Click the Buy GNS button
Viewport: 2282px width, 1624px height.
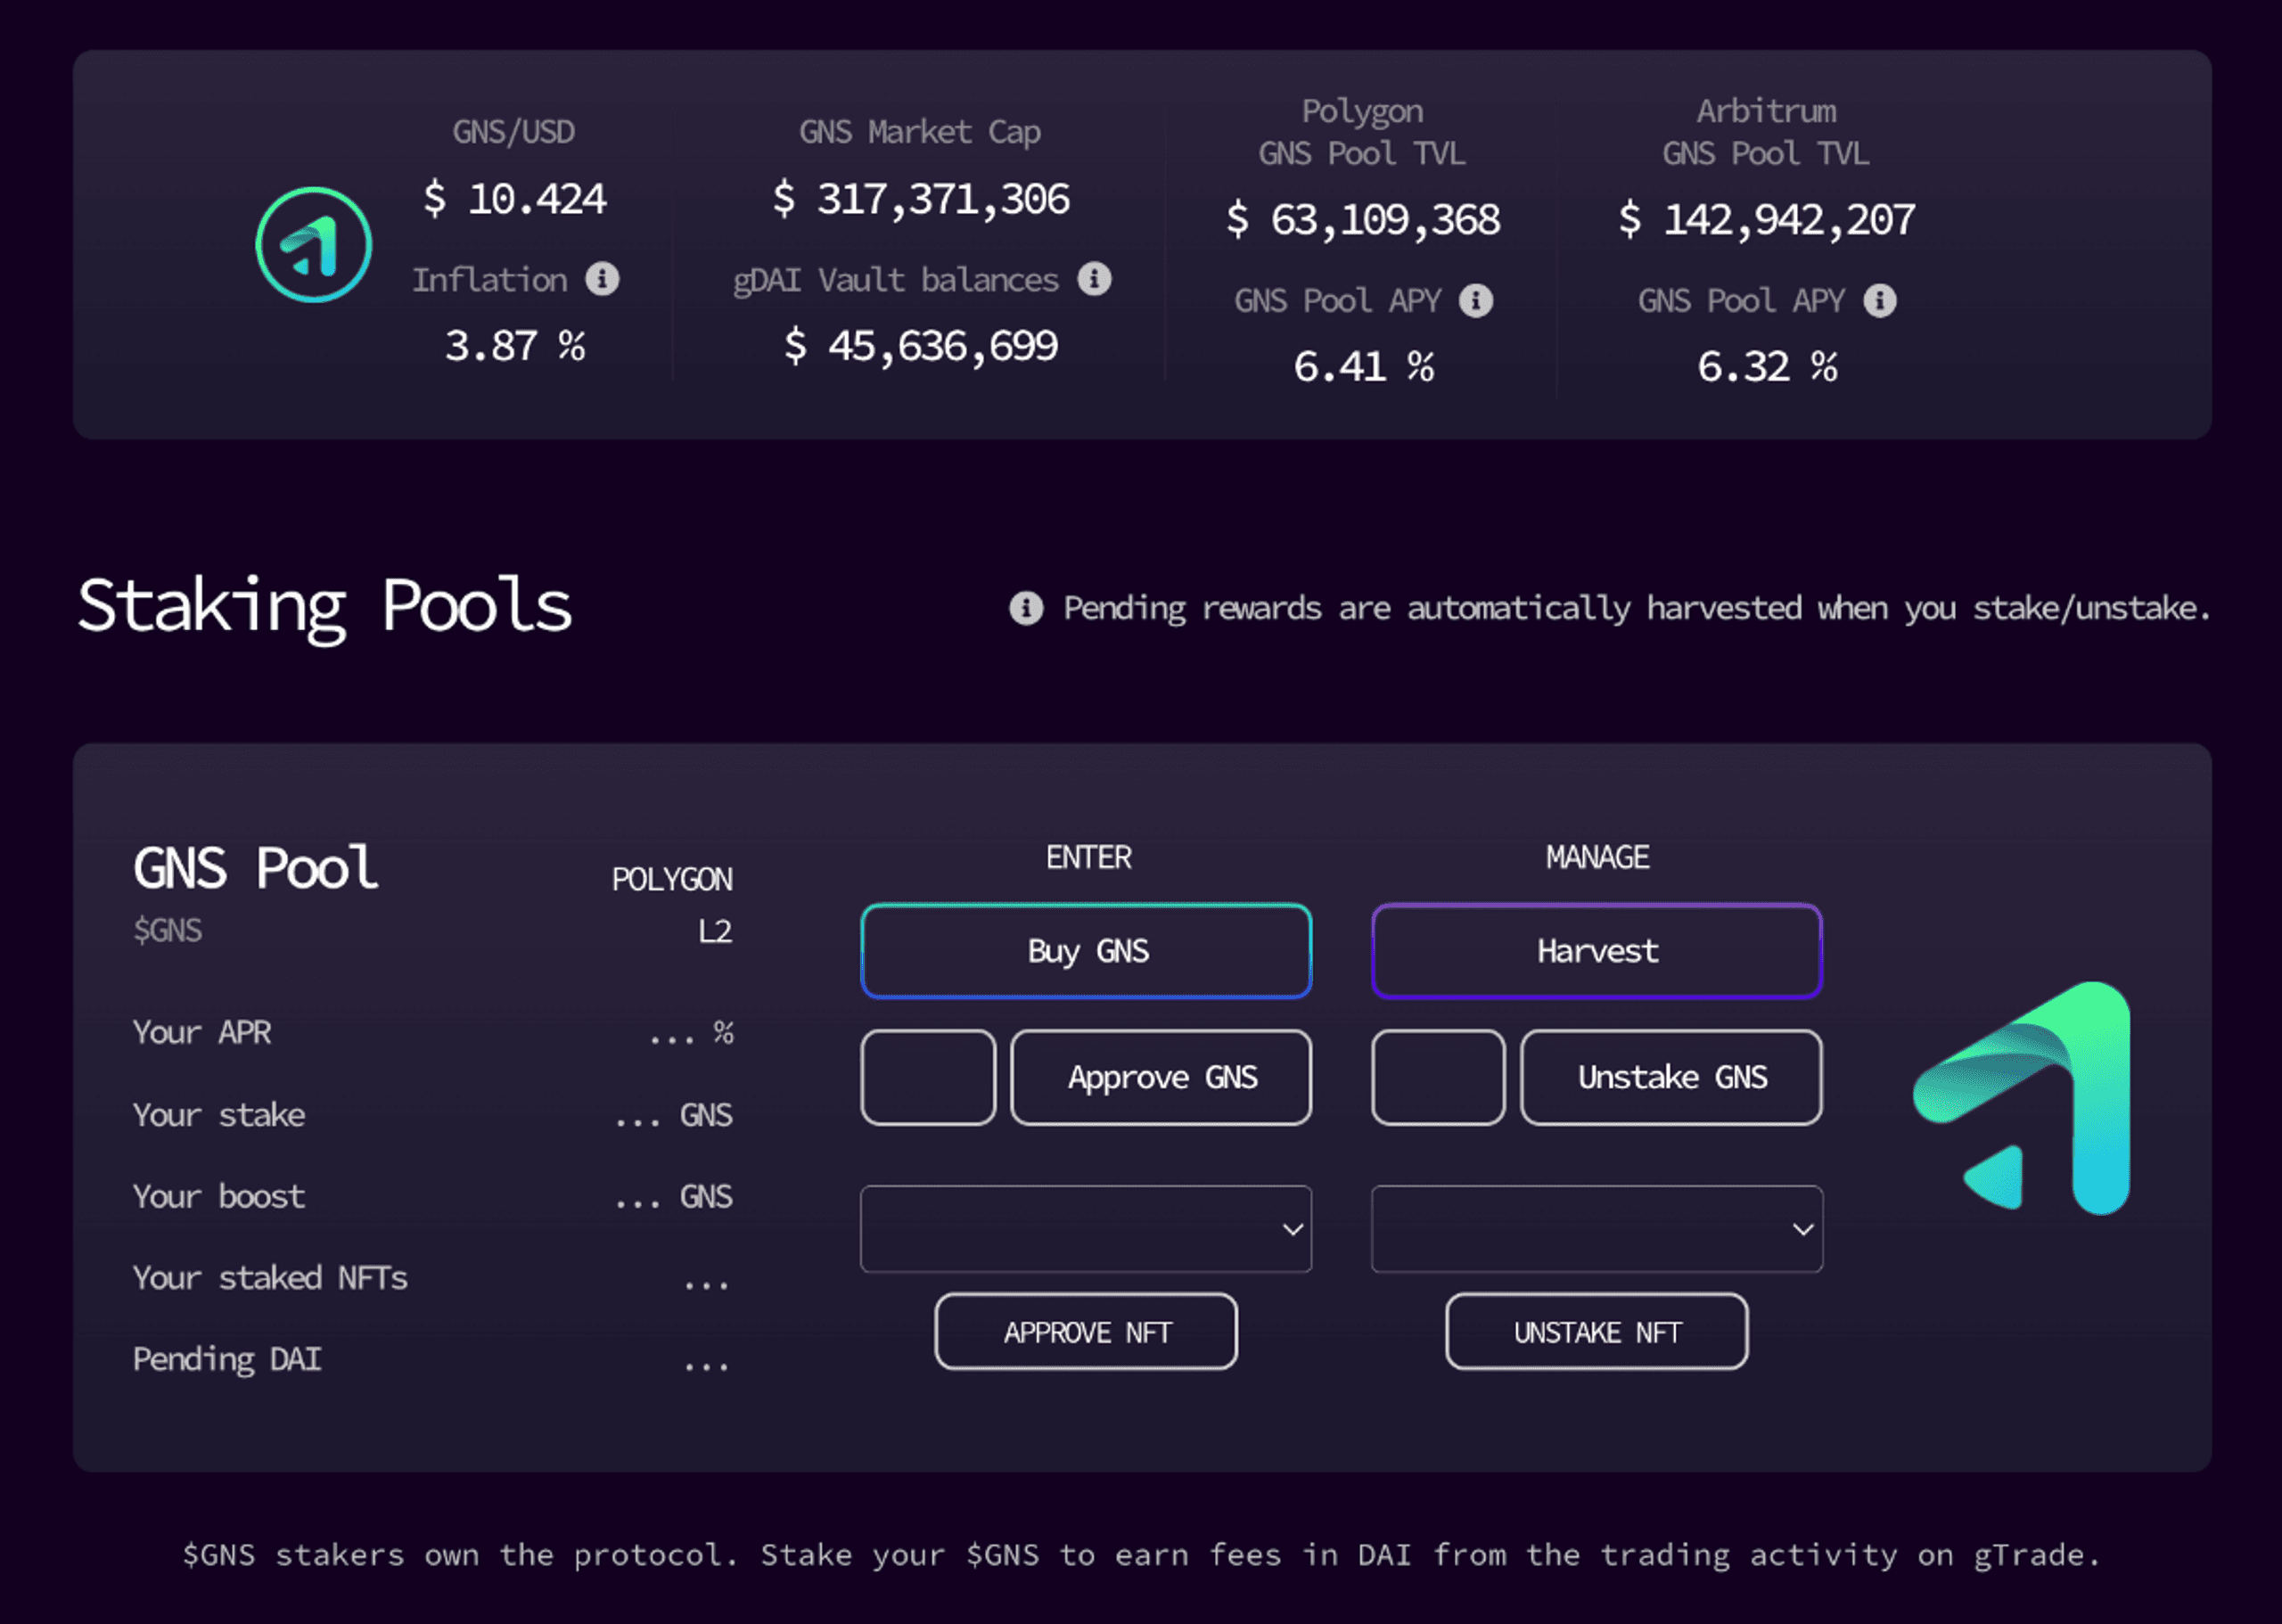(x=1087, y=951)
